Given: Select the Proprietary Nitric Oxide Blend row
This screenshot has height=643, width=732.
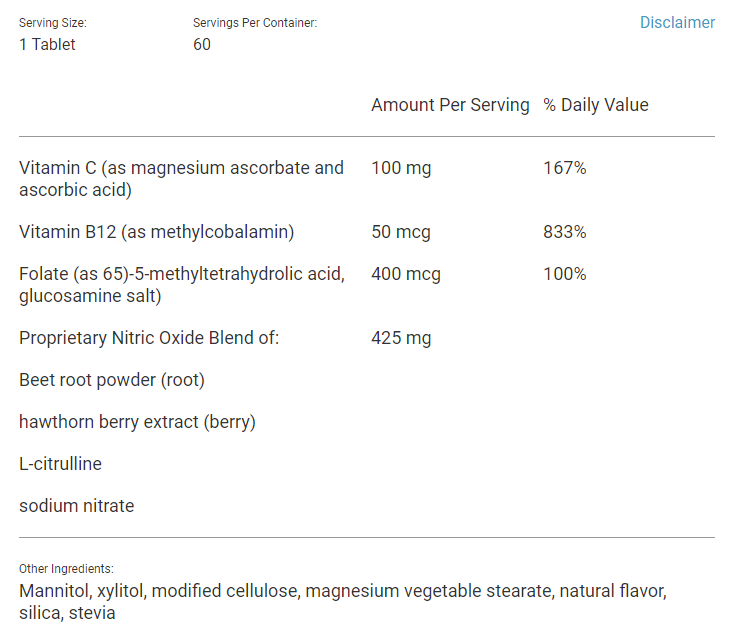Looking at the screenshot, I should (149, 338).
